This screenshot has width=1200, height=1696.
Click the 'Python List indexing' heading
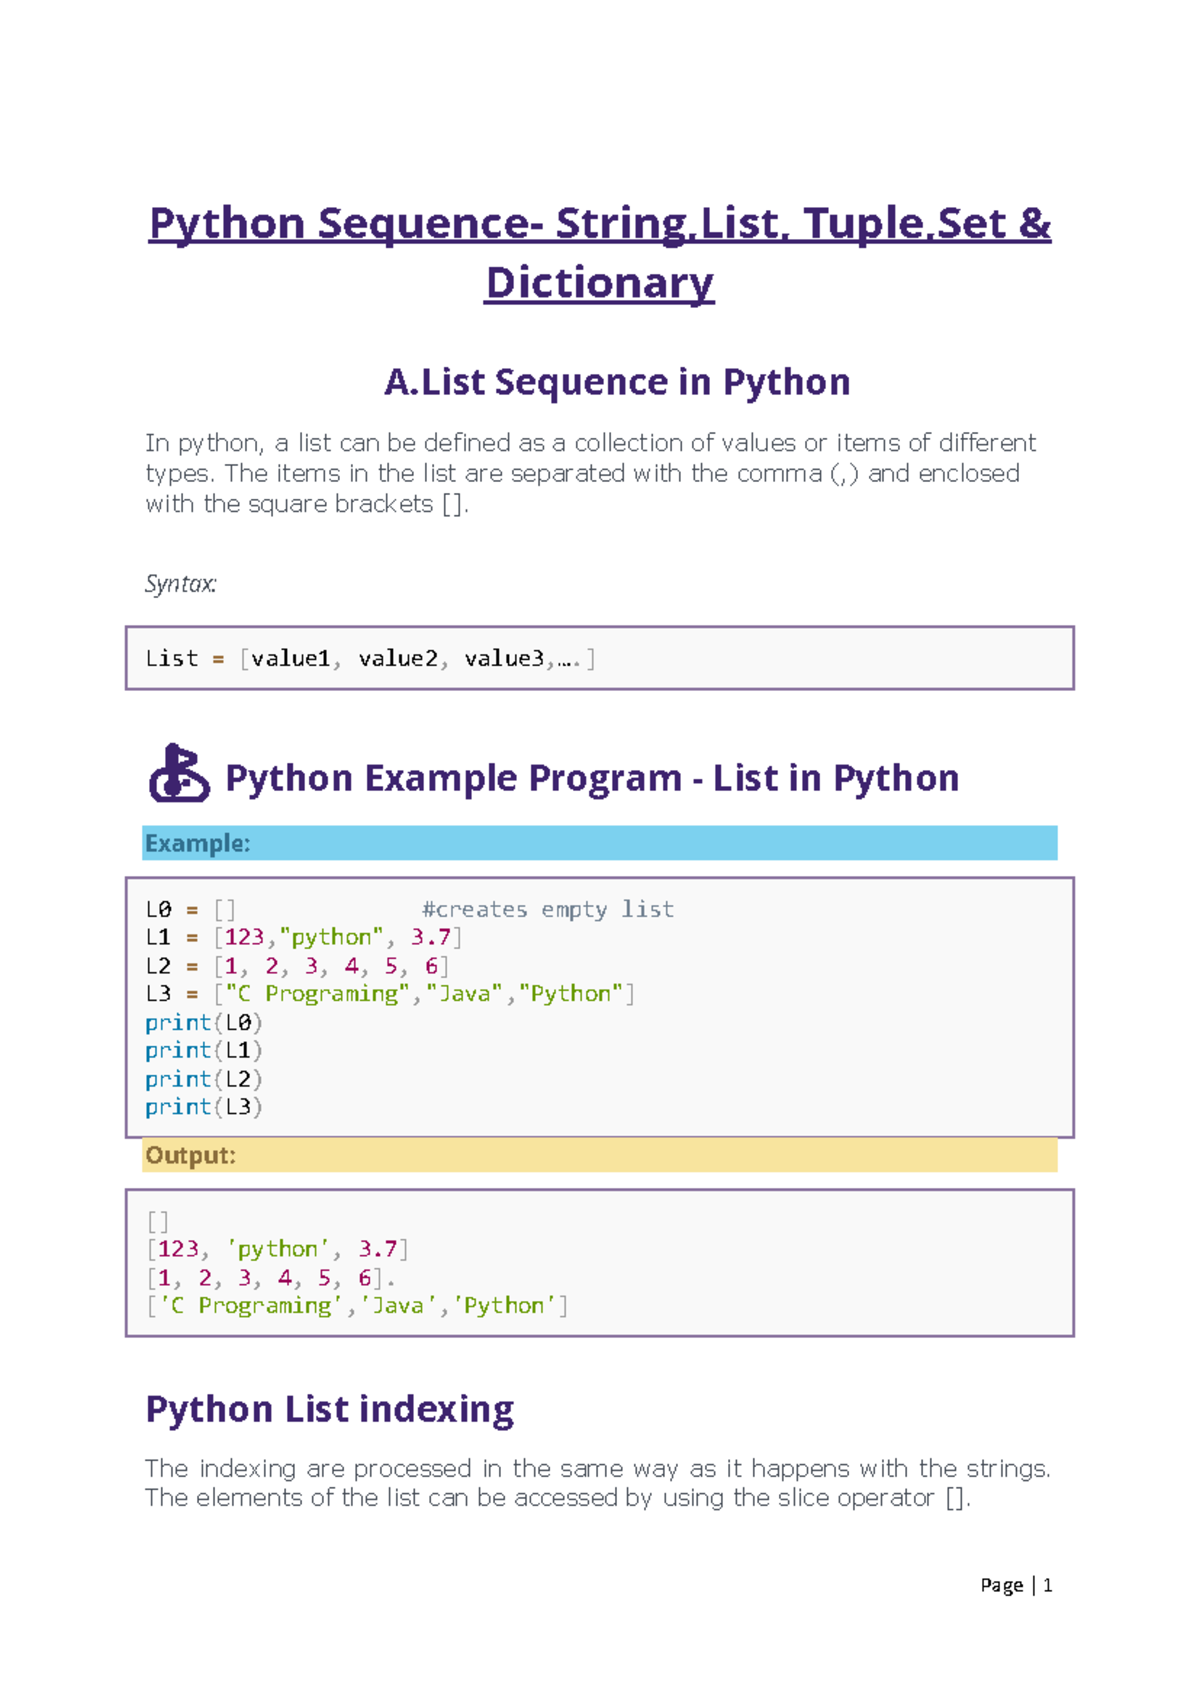[329, 1410]
